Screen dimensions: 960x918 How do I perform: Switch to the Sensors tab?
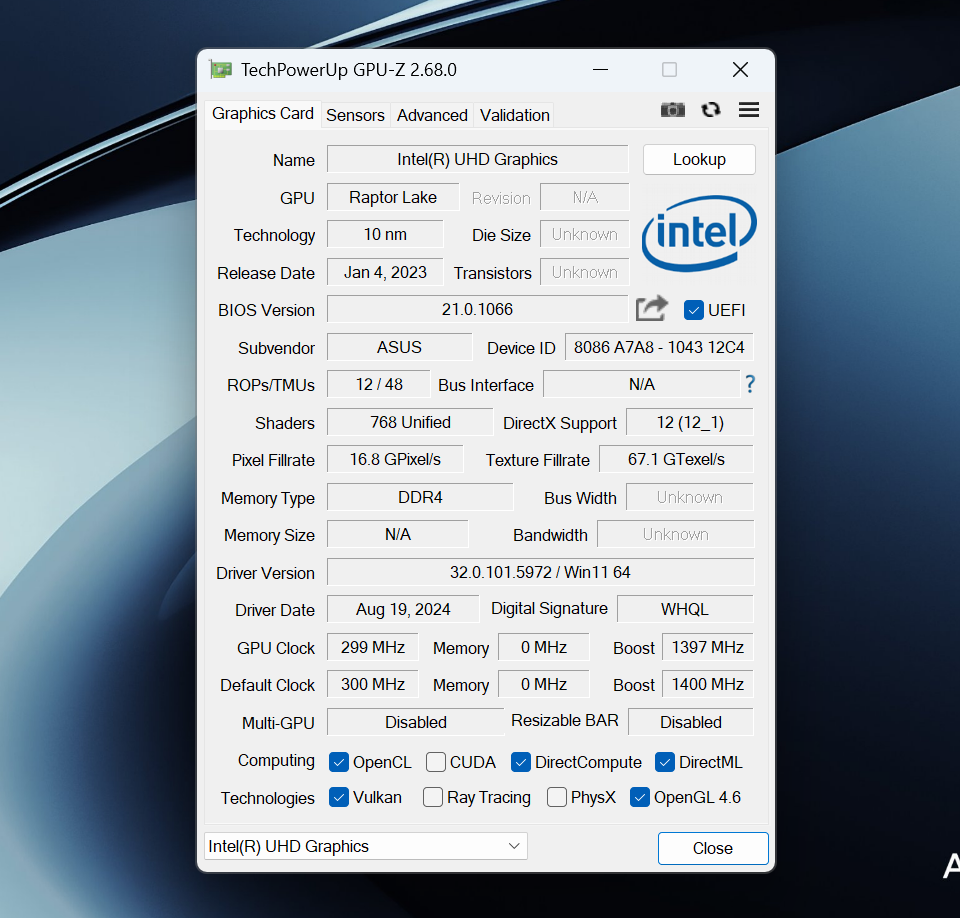[355, 115]
